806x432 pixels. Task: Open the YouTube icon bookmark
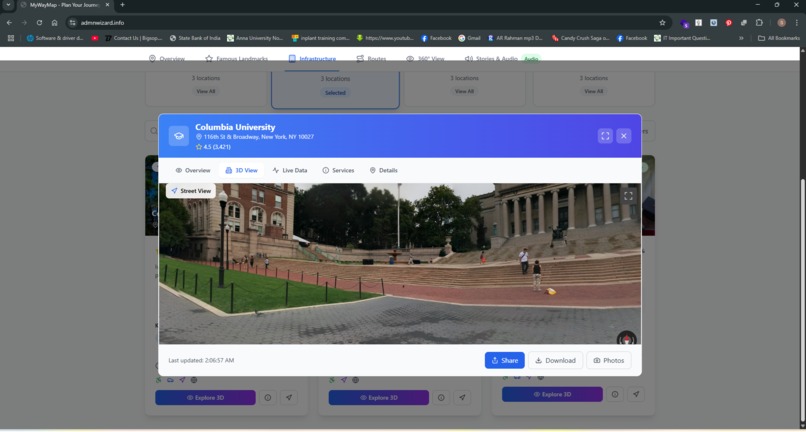95,38
